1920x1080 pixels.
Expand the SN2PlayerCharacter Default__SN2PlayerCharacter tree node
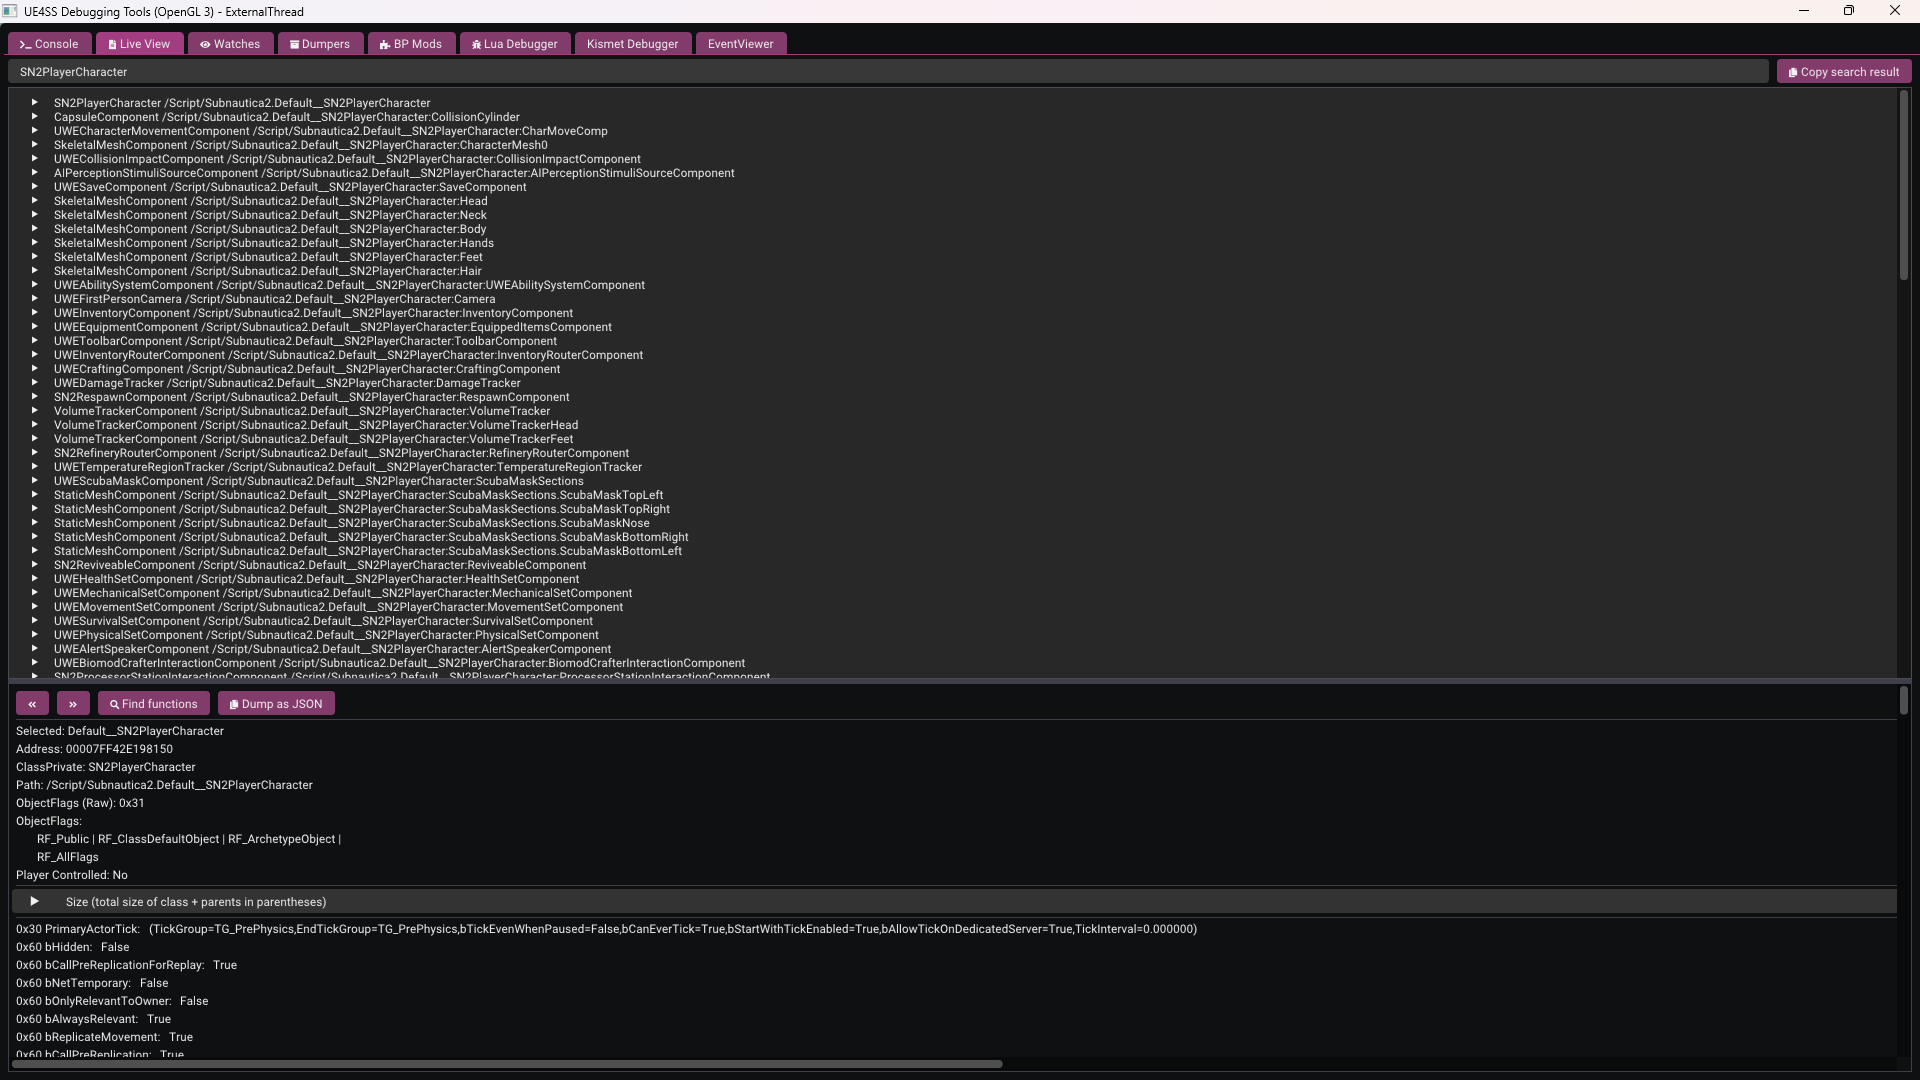click(34, 103)
